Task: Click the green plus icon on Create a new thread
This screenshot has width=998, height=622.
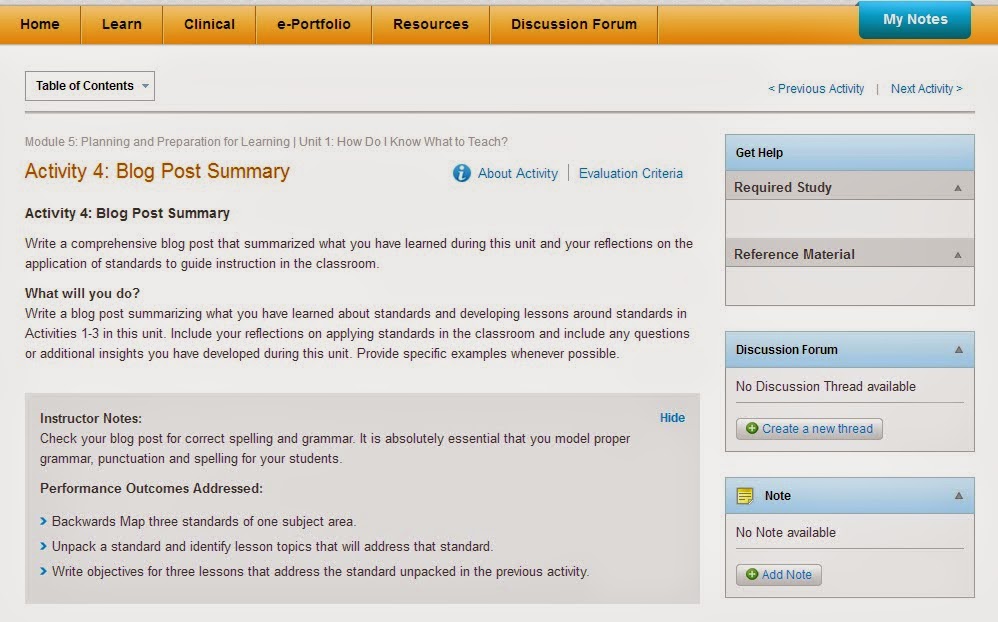Action: coord(752,429)
